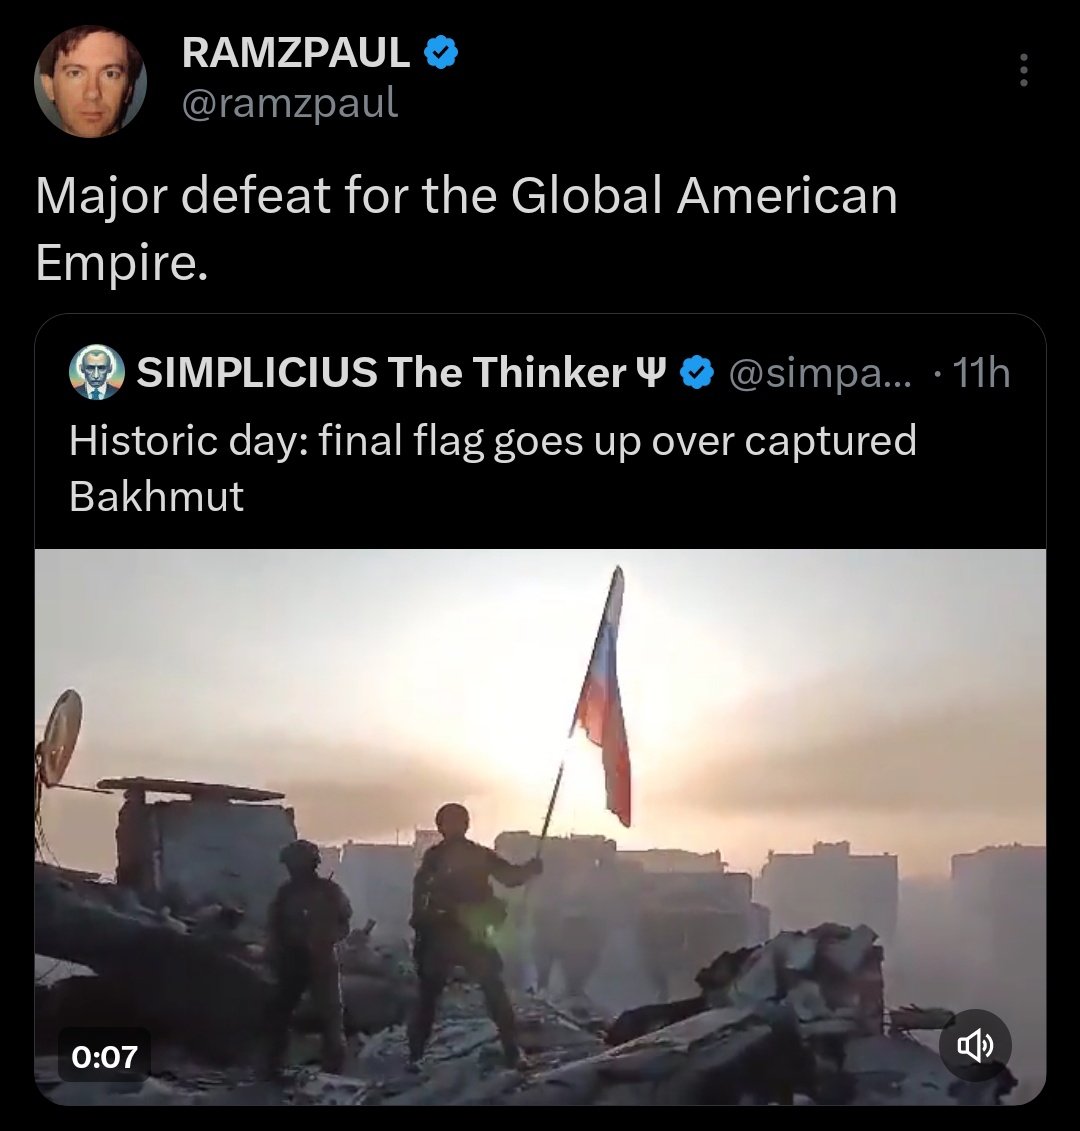
Task: Open the truncated @simpa... handle
Action: (x=820, y=373)
